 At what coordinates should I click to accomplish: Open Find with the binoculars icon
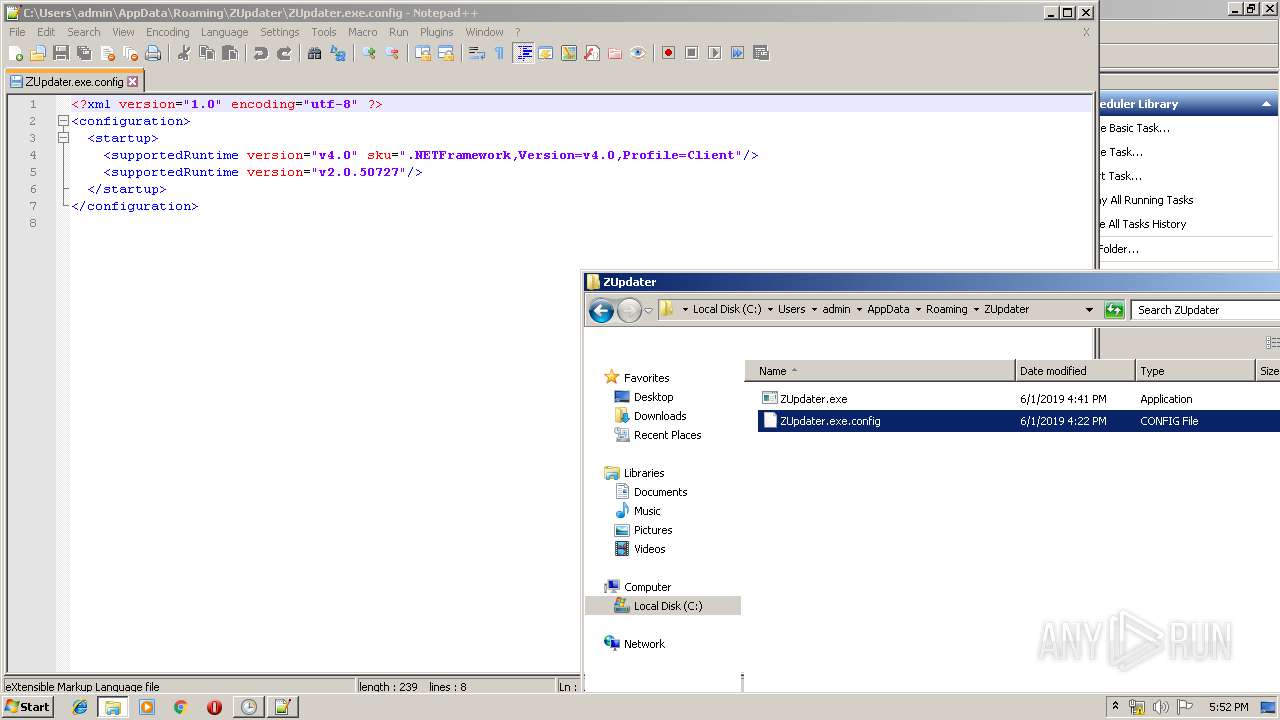pyautogui.click(x=315, y=53)
